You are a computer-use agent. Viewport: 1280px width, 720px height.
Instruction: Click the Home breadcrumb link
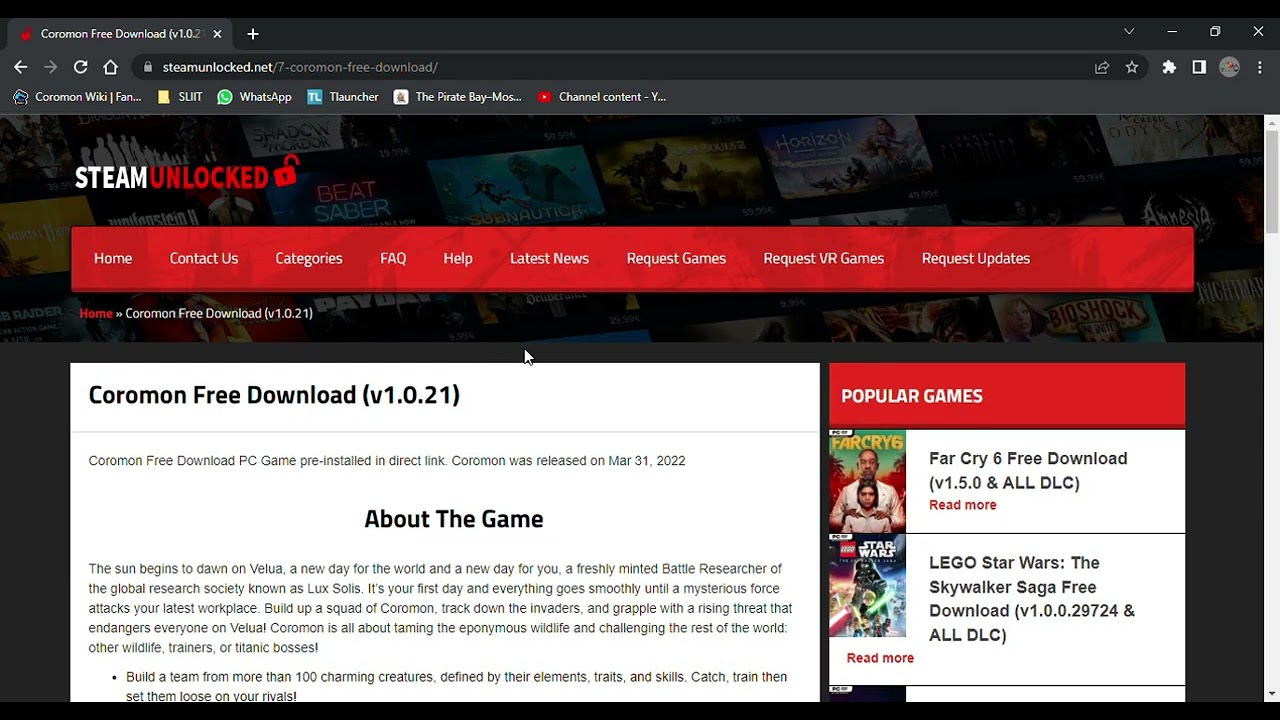click(x=96, y=313)
